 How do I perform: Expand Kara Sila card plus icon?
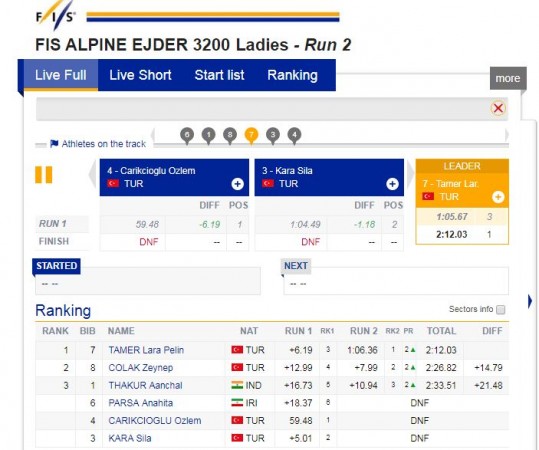392,184
